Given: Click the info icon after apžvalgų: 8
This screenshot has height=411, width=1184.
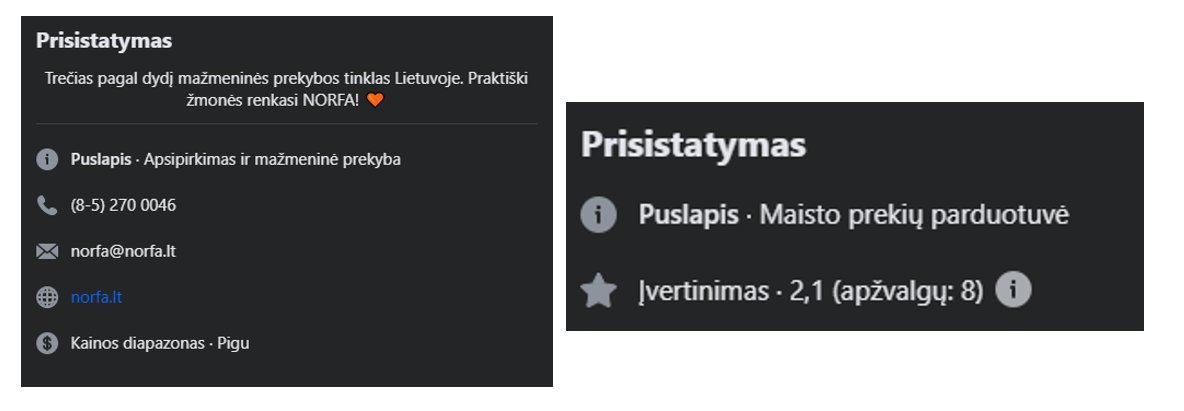Looking at the screenshot, I should point(1013,289).
